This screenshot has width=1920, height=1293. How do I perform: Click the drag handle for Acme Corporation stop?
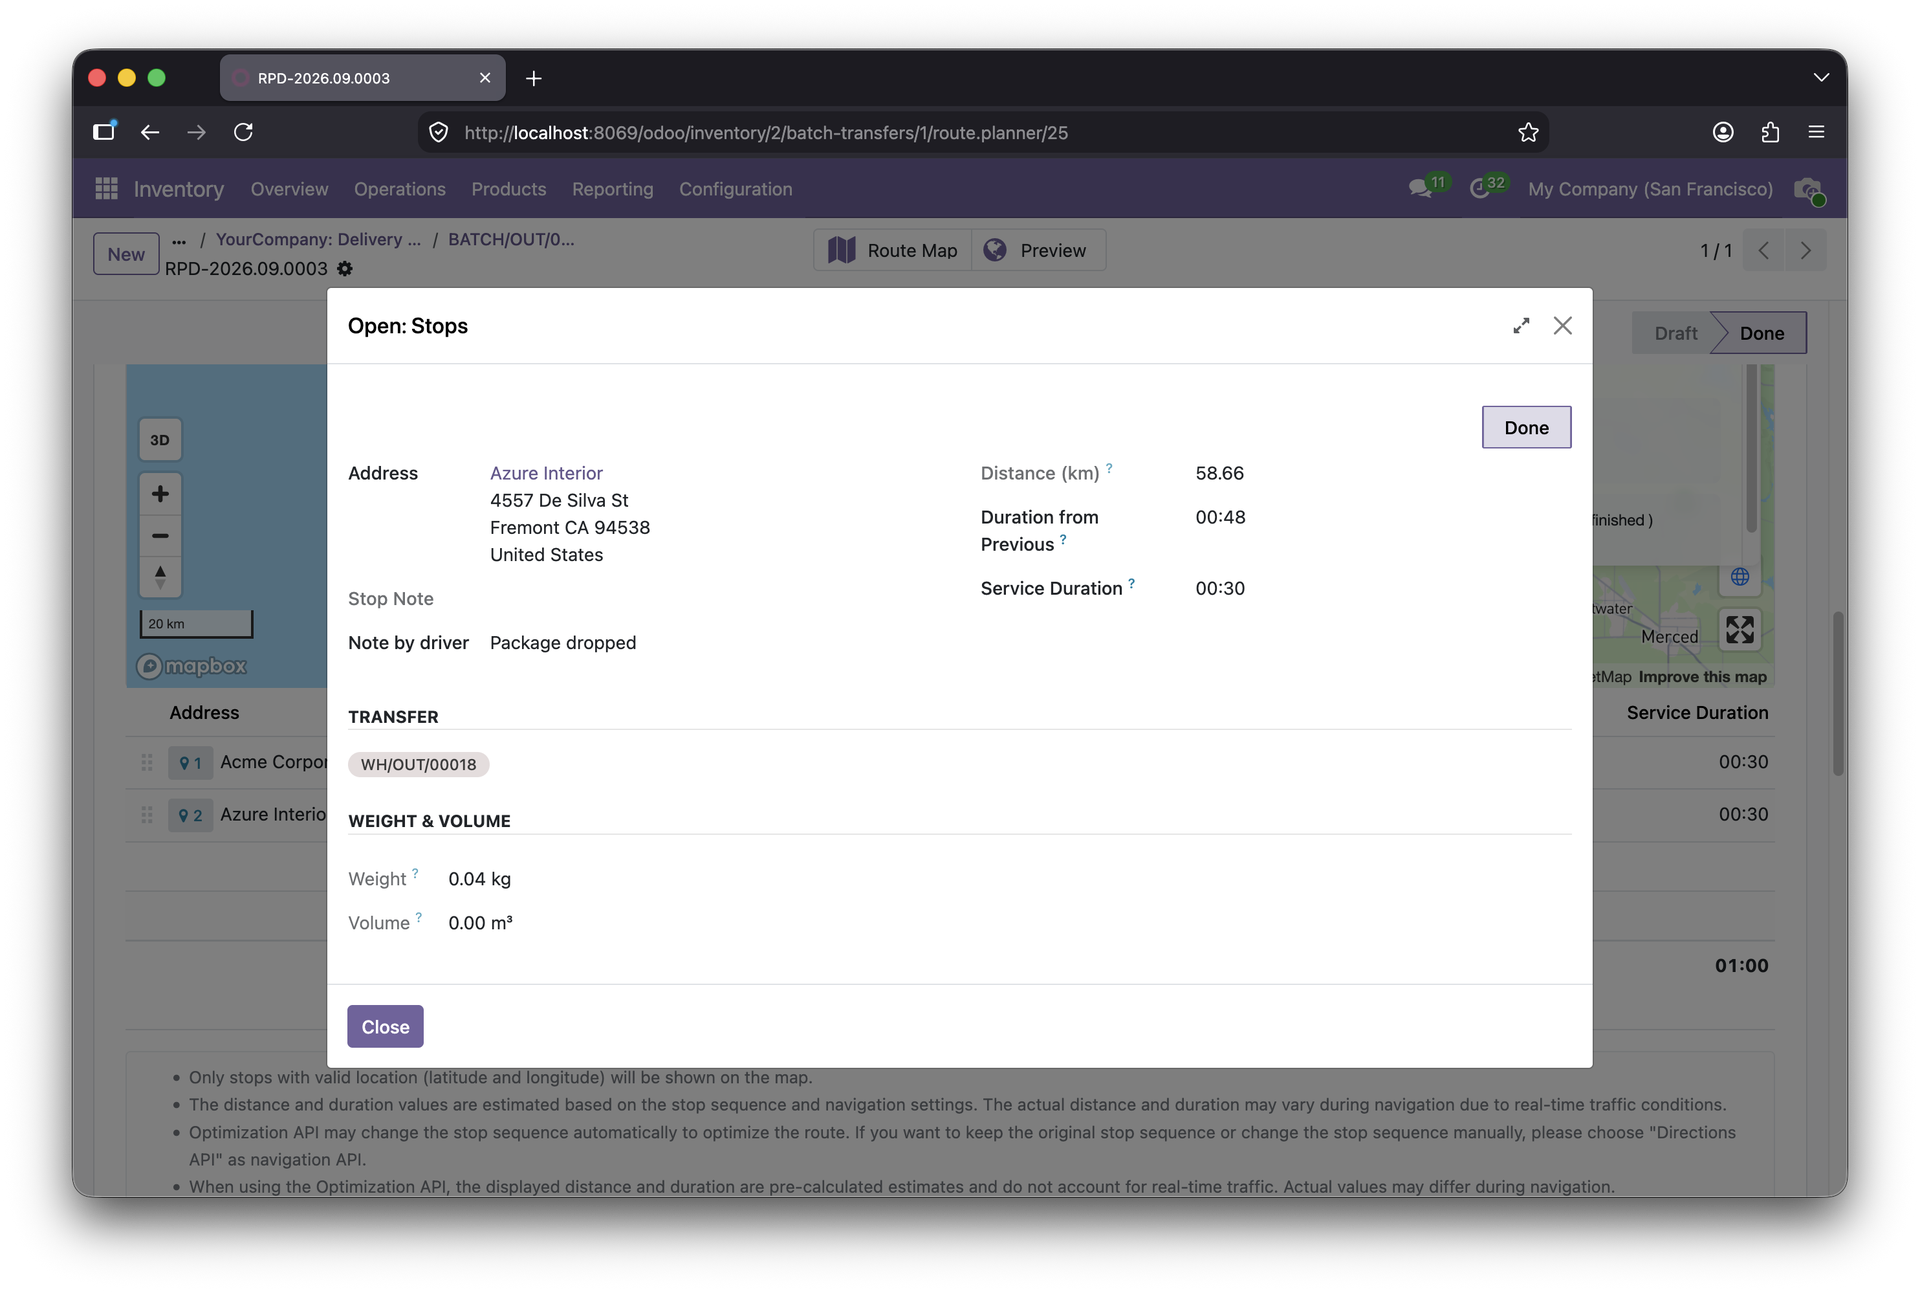[147, 763]
